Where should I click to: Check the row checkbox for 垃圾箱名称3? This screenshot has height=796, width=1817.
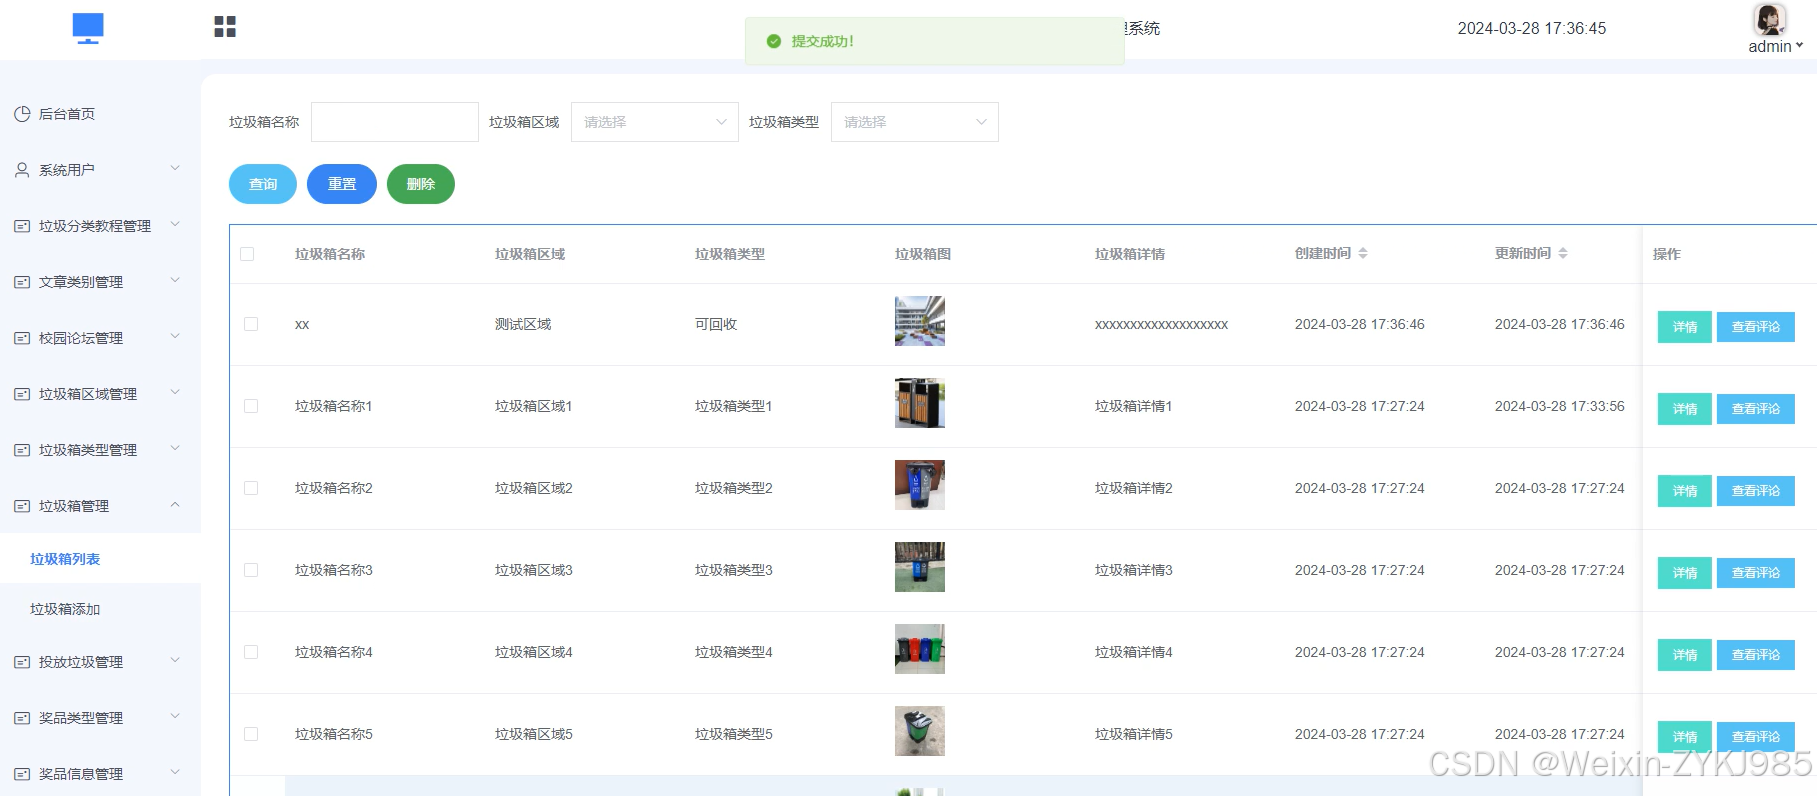pos(251,570)
